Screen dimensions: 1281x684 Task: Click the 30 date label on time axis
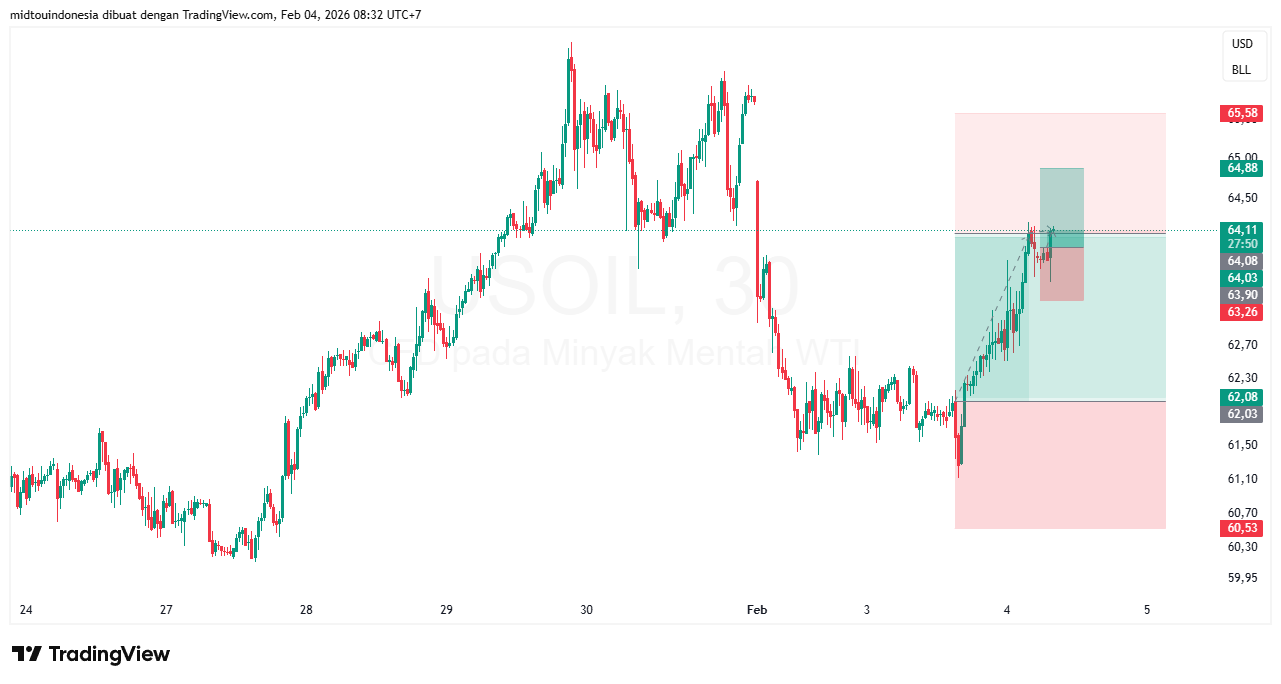pyautogui.click(x=585, y=609)
